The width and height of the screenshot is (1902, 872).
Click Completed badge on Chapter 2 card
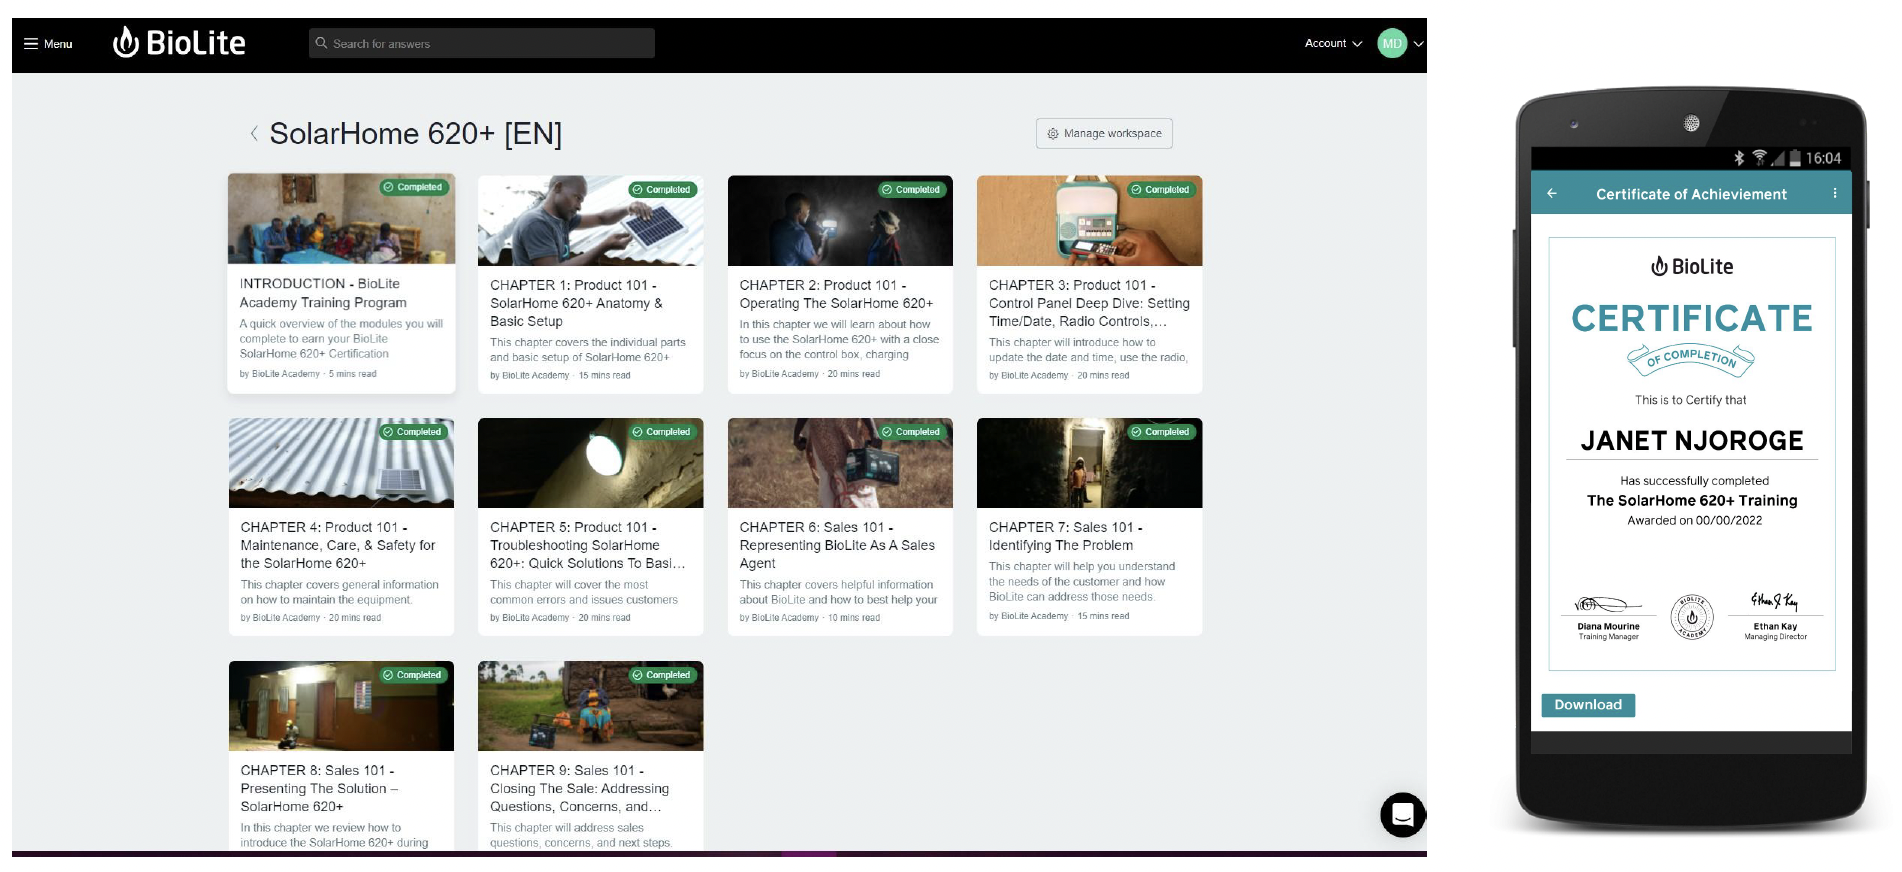pyautogui.click(x=912, y=189)
